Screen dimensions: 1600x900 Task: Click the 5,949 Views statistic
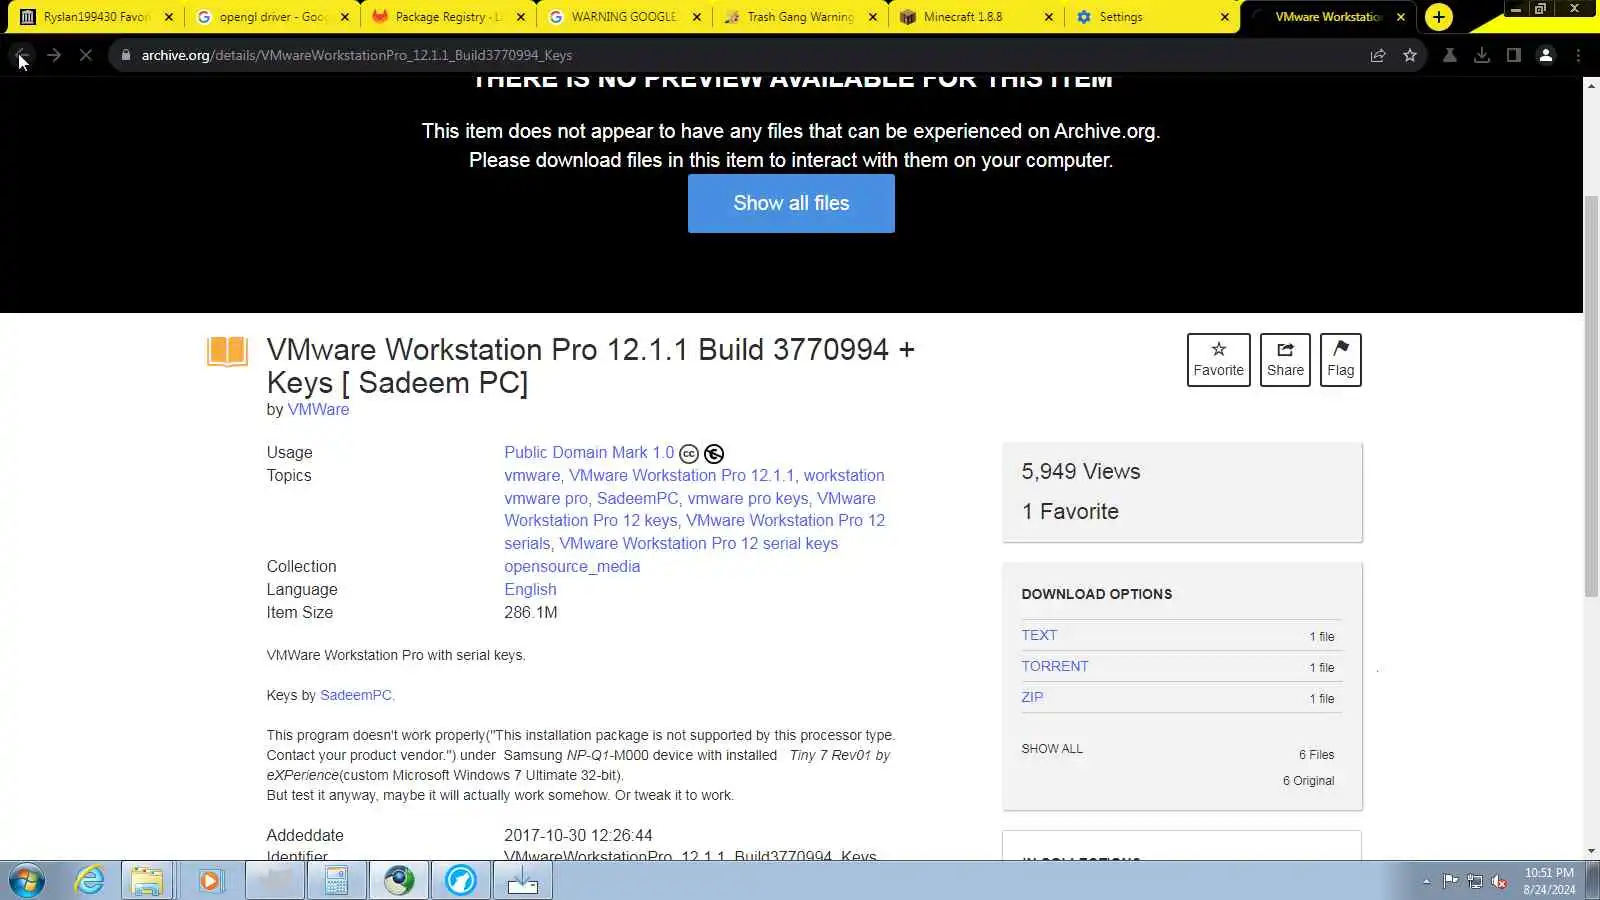coord(1081,471)
